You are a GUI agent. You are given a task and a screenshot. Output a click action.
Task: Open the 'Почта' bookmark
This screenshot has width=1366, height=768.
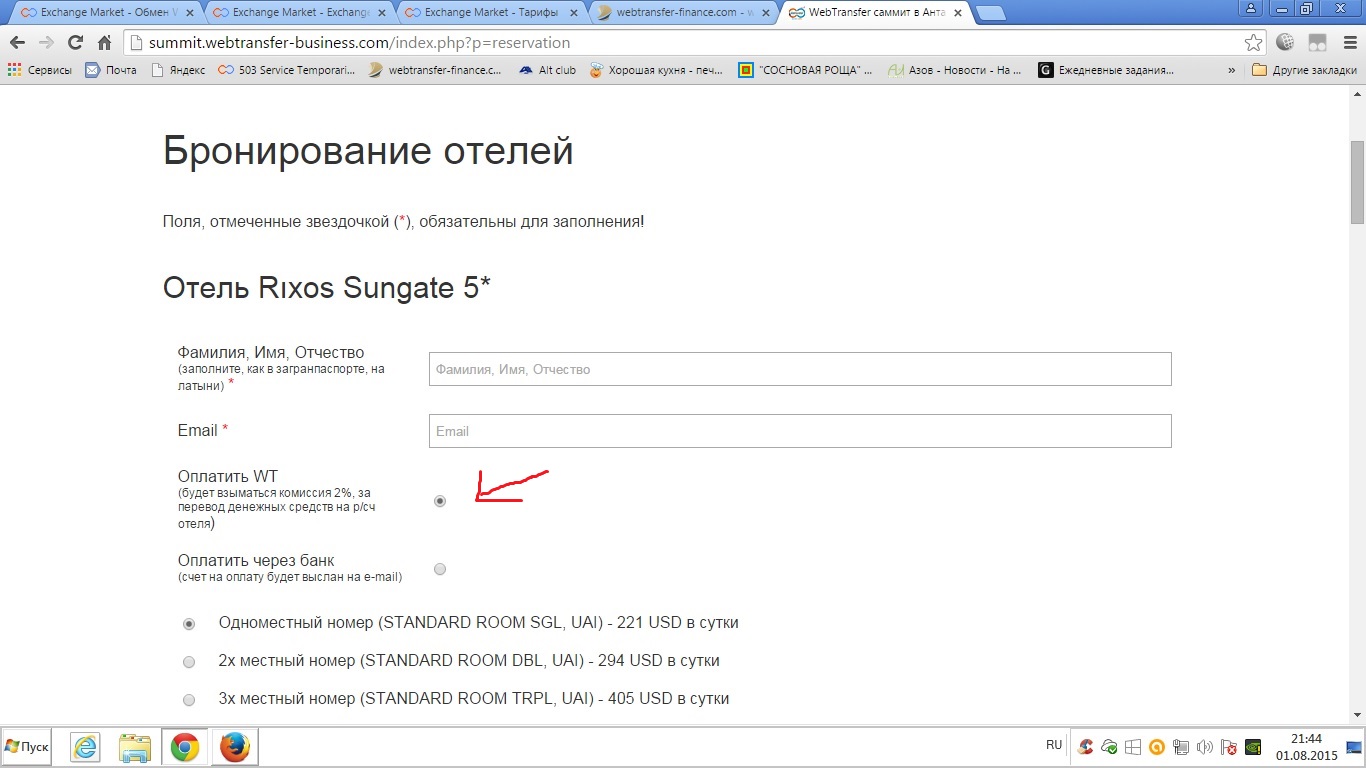(111, 70)
